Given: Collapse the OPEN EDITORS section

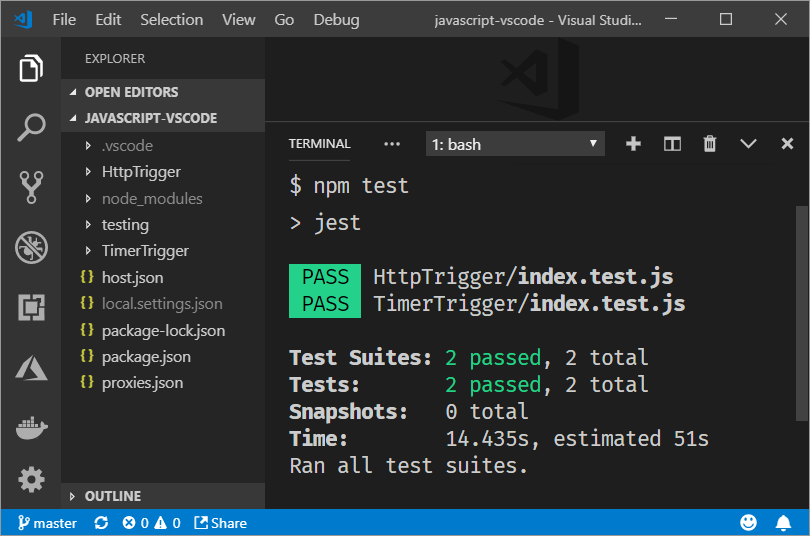Looking at the screenshot, I should 131,92.
